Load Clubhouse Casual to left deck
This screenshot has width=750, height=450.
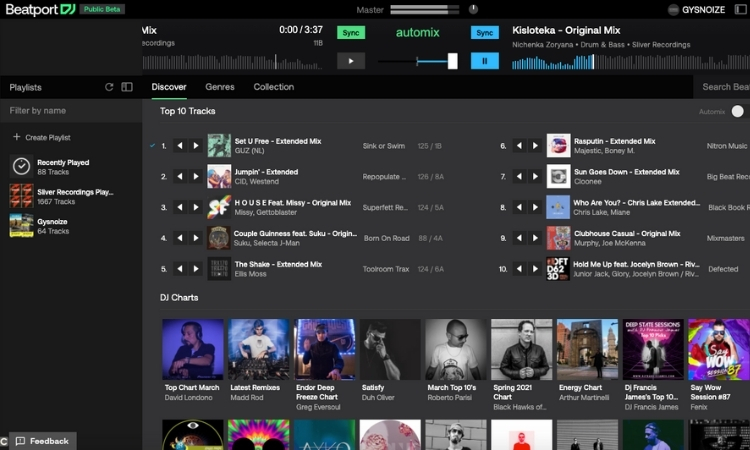[519, 238]
